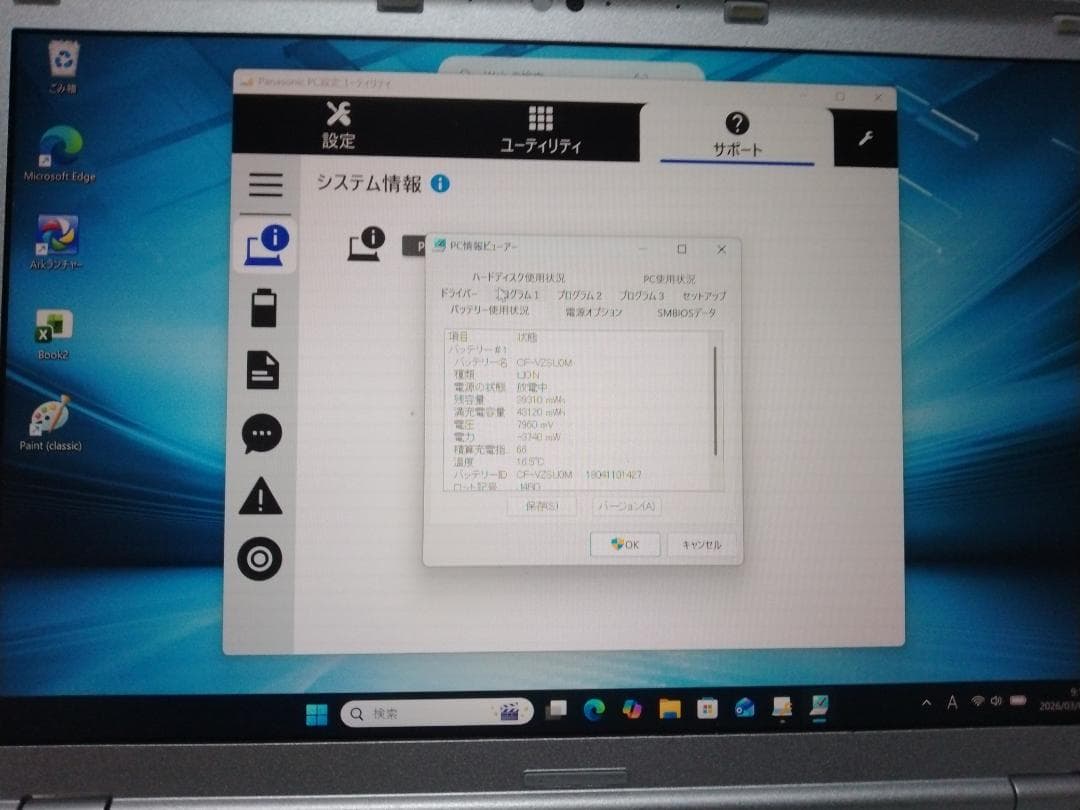This screenshot has height=810, width=1080.
Task: Click the battery tray icon
Action: (x=1018, y=700)
